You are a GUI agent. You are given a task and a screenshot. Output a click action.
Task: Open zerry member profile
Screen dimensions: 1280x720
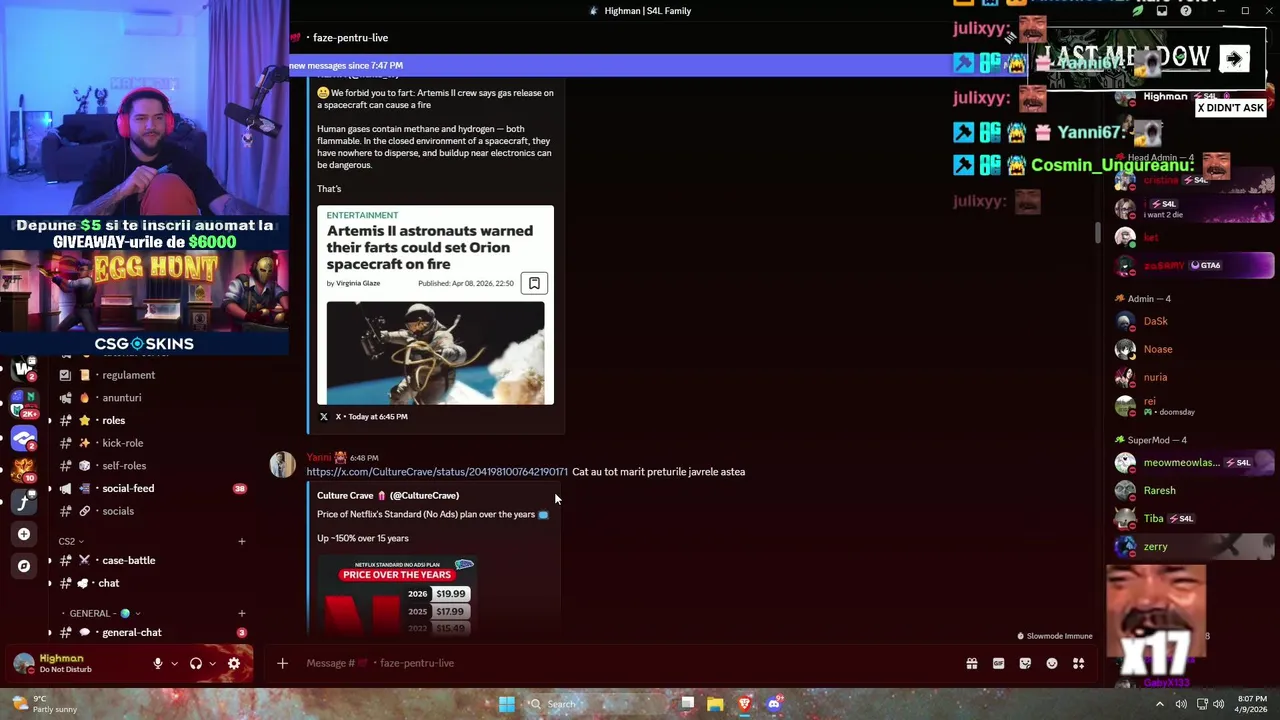pos(1195,546)
